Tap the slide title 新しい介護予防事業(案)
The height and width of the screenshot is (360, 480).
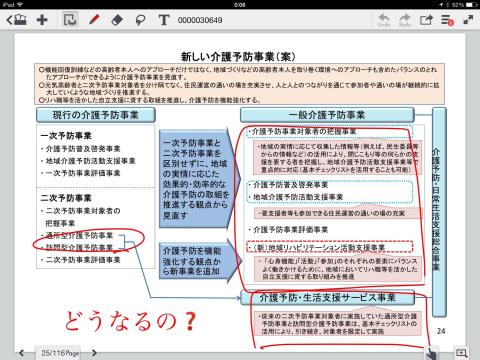pos(238,56)
